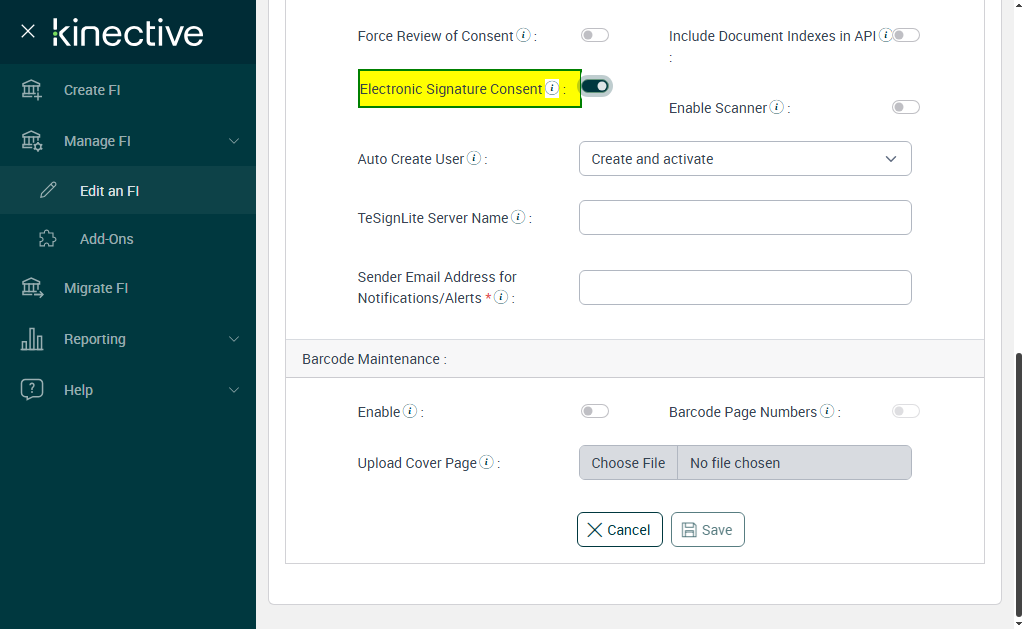Click info icon next to Upload Cover Page
This screenshot has height=629, width=1024.
(486, 463)
